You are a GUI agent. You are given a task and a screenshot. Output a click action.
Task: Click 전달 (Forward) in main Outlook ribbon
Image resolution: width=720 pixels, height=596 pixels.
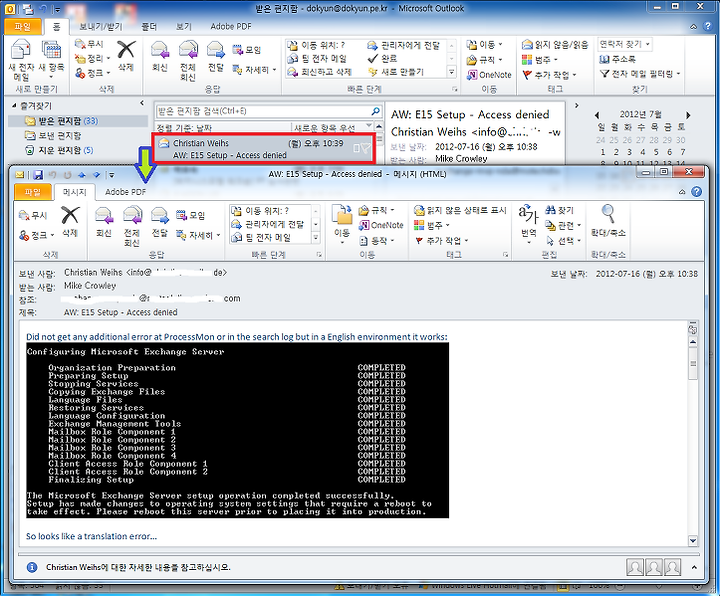coord(215,56)
